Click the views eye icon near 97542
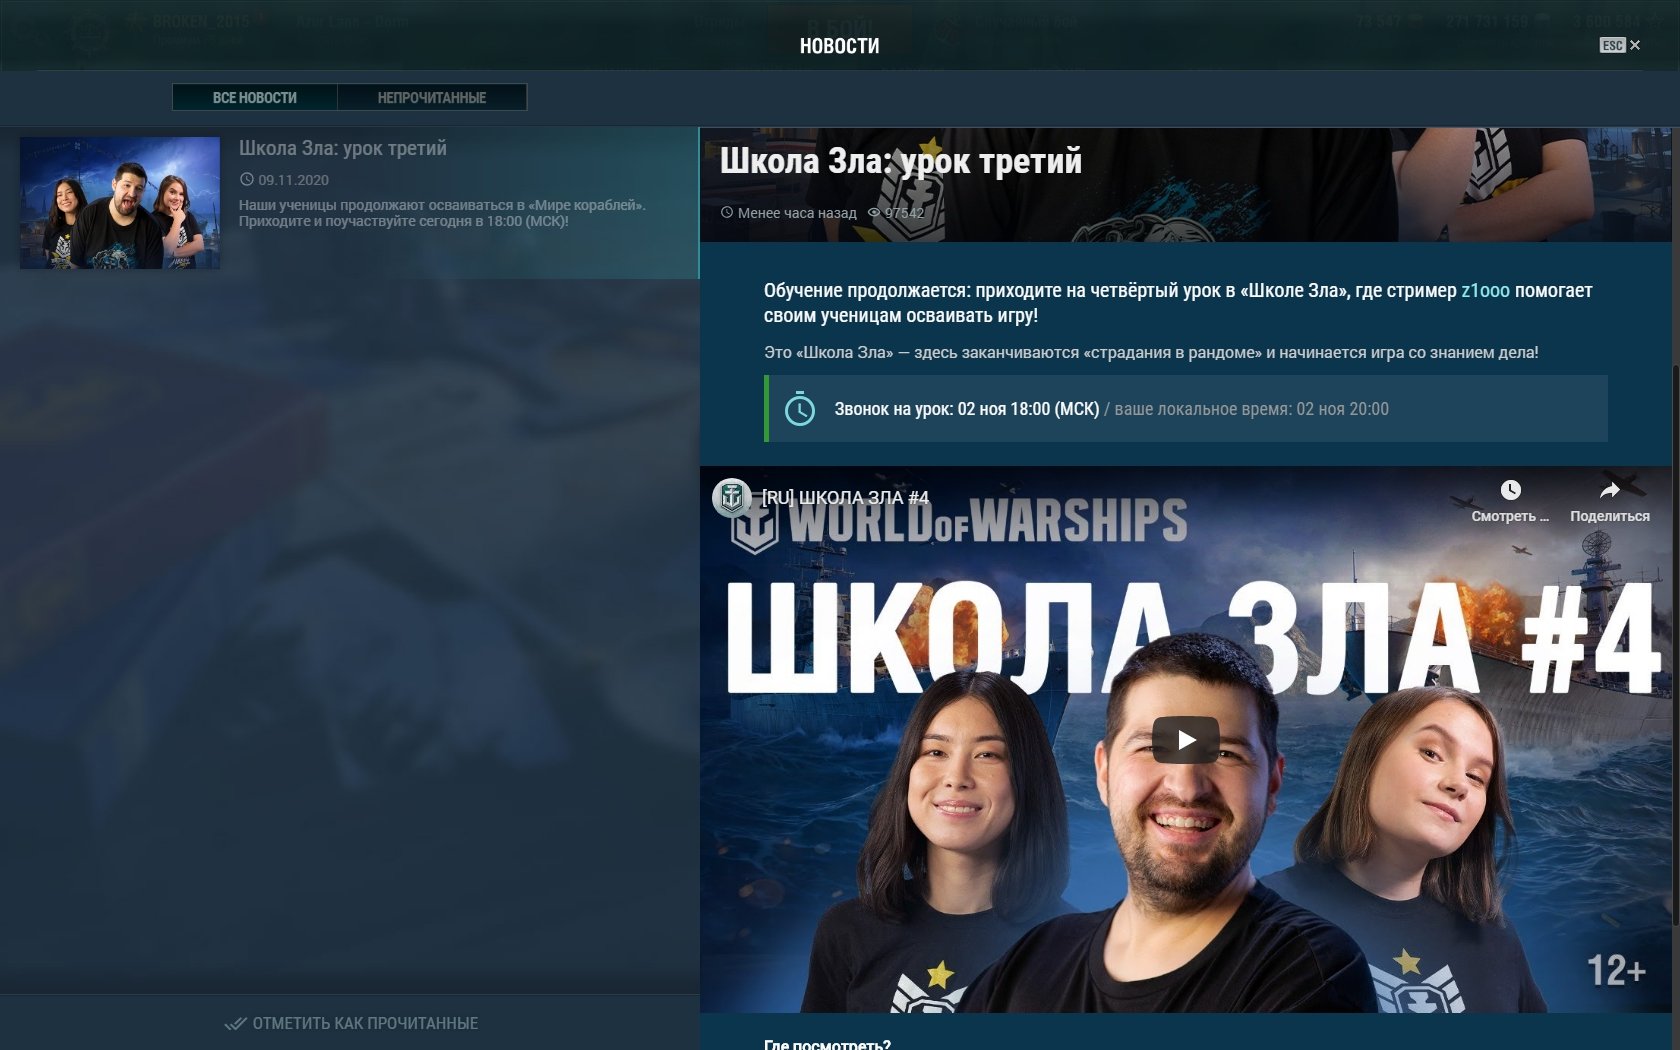Screen dimensions: 1680x1050 coord(874,213)
